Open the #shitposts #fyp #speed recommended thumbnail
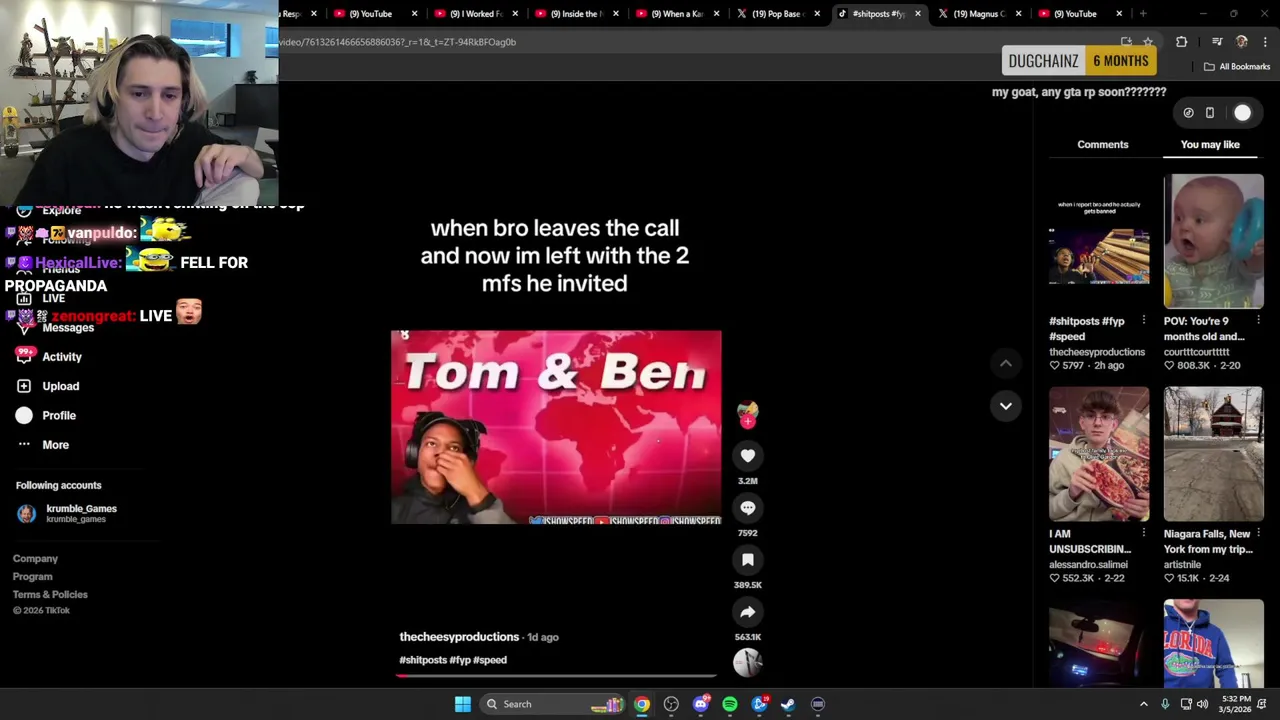Screen dimensions: 1280x720 click(x=1099, y=241)
